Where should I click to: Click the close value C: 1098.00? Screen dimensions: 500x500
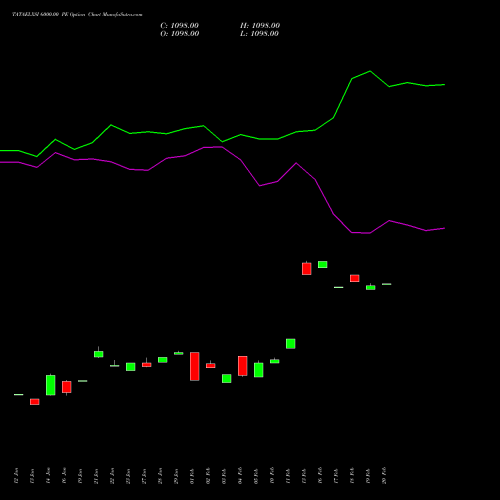point(179,26)
